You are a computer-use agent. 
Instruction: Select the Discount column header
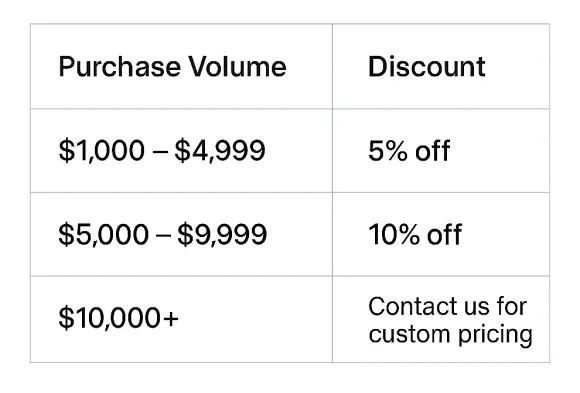pyautogui.click(x=426, y=67)
